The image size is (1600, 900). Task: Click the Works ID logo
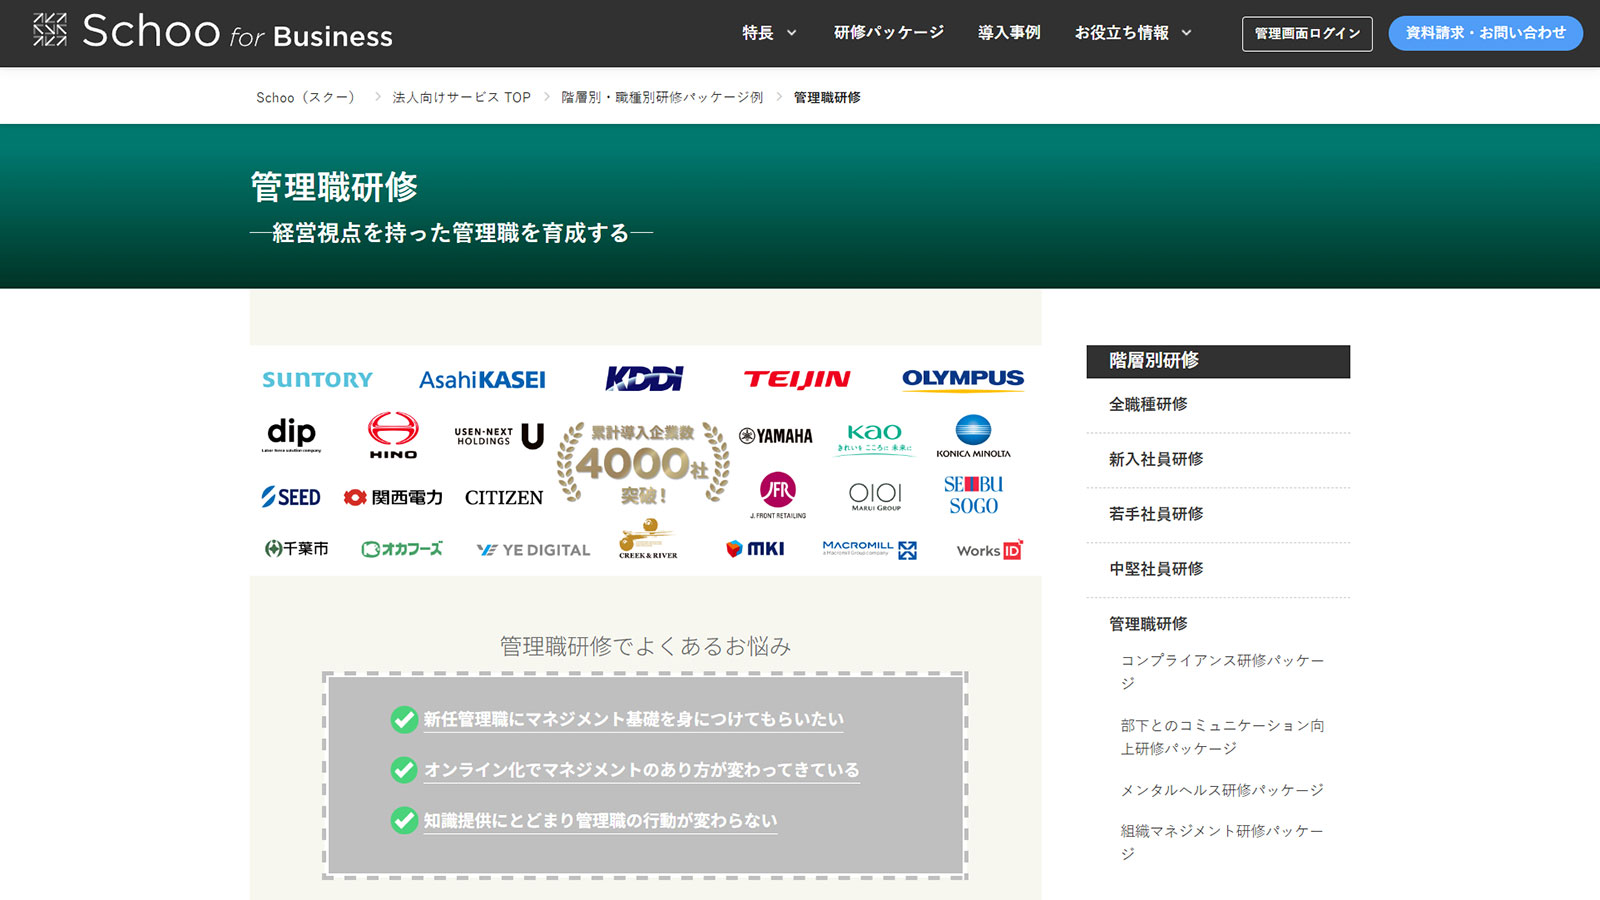point(989,550)
